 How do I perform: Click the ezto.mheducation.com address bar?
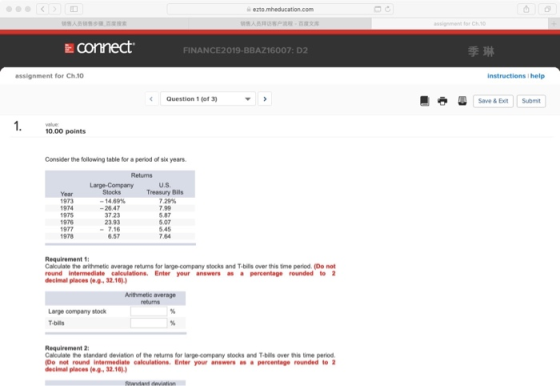(x=280, y=9)
